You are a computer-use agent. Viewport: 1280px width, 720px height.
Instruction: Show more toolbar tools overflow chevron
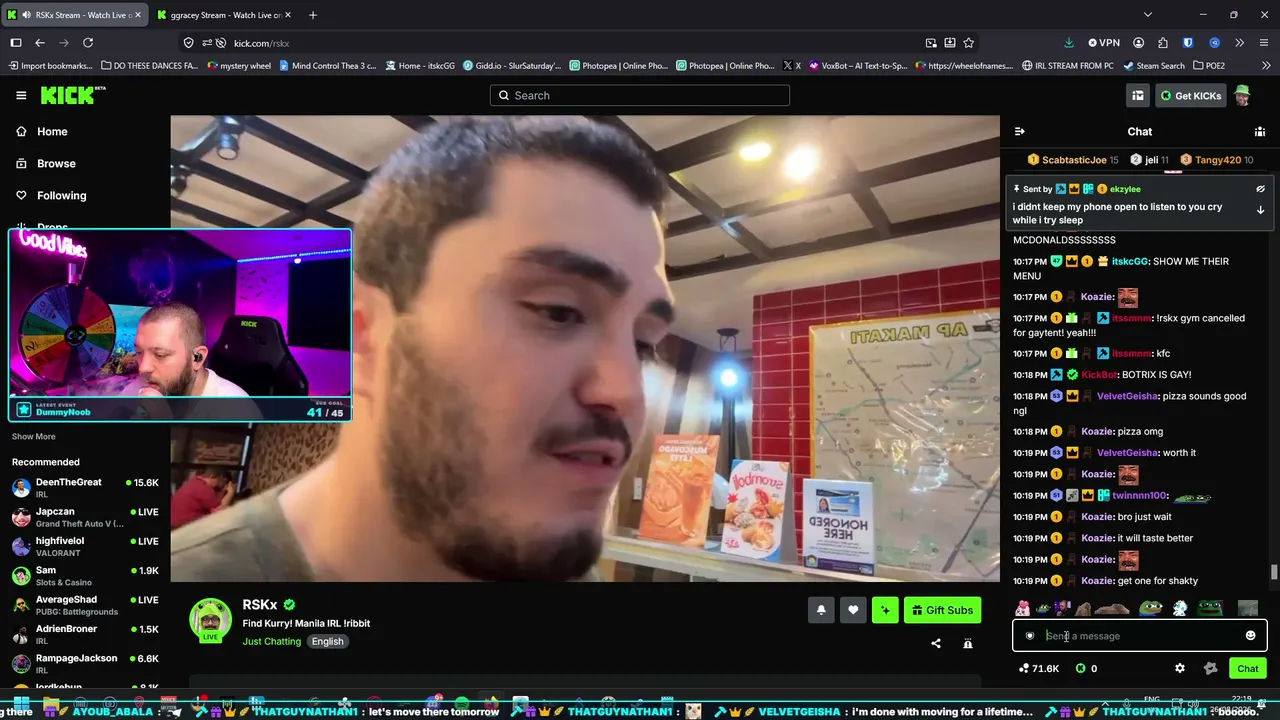(x=1239, y=43)
